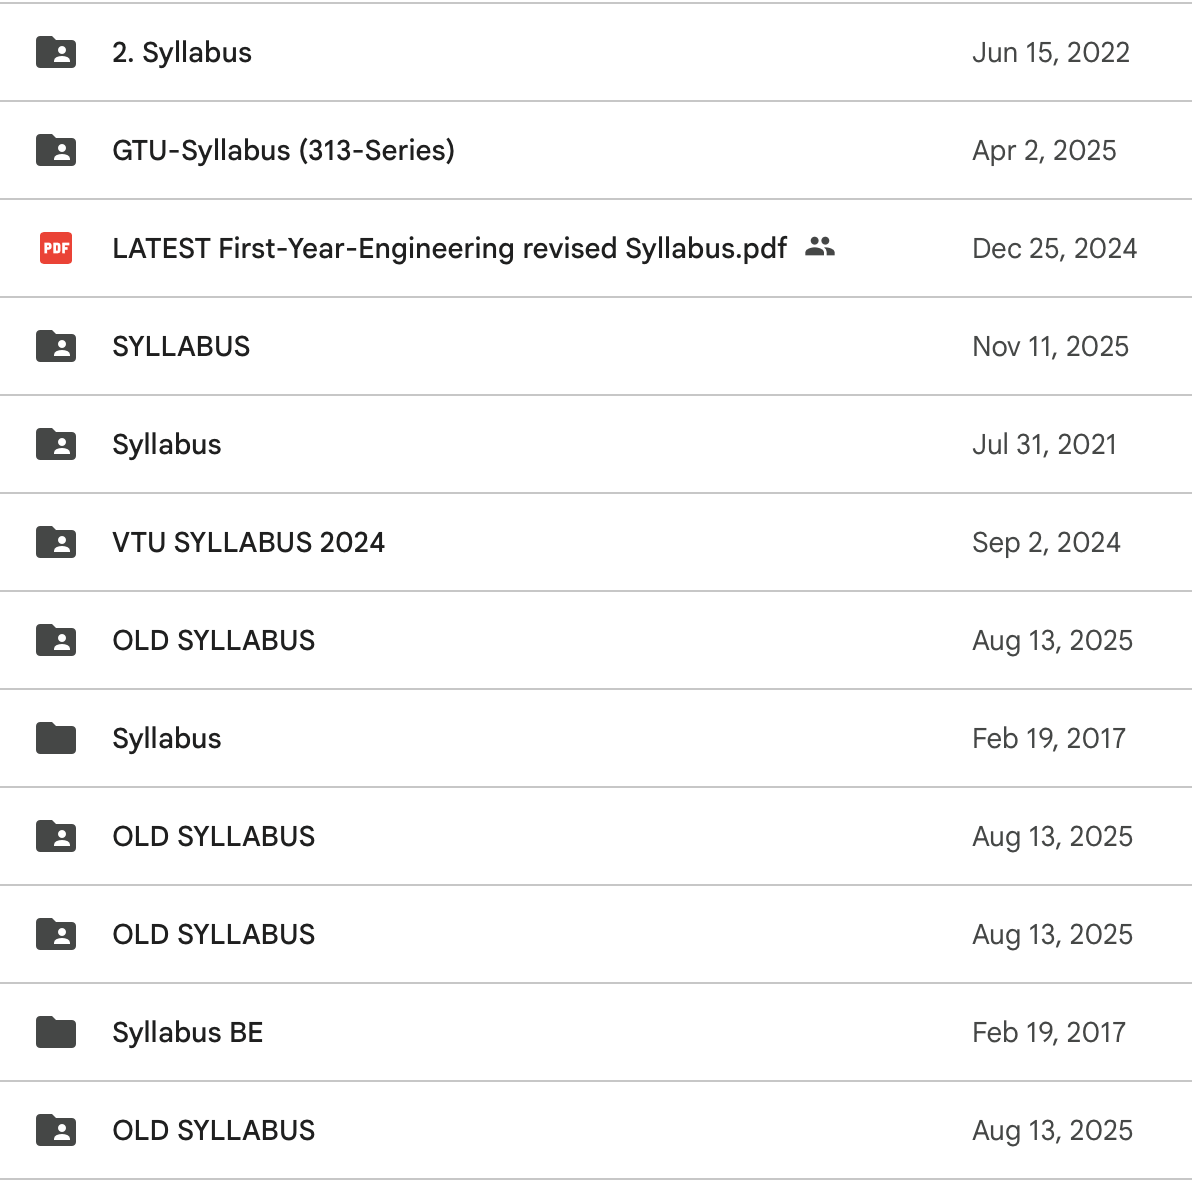
Task: Click the Sep 2, 2024 date
Action: 1046,542
